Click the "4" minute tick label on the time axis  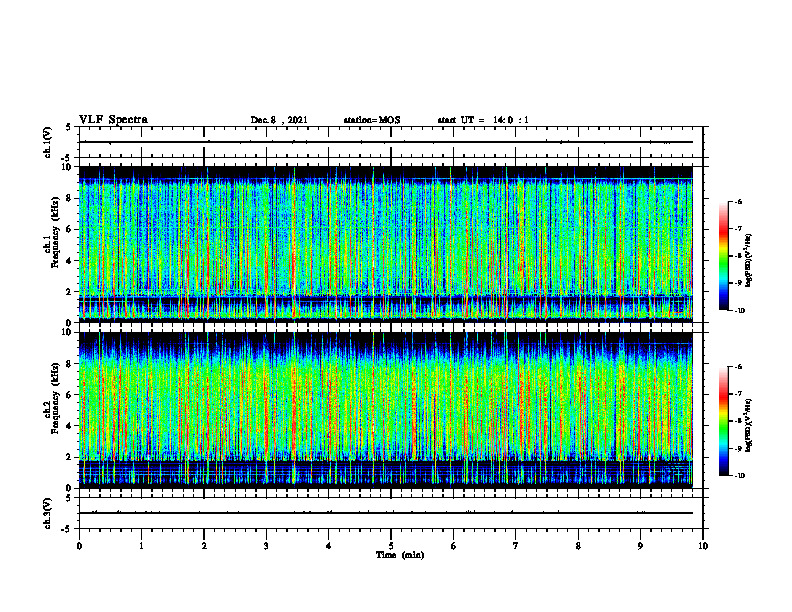329,546
